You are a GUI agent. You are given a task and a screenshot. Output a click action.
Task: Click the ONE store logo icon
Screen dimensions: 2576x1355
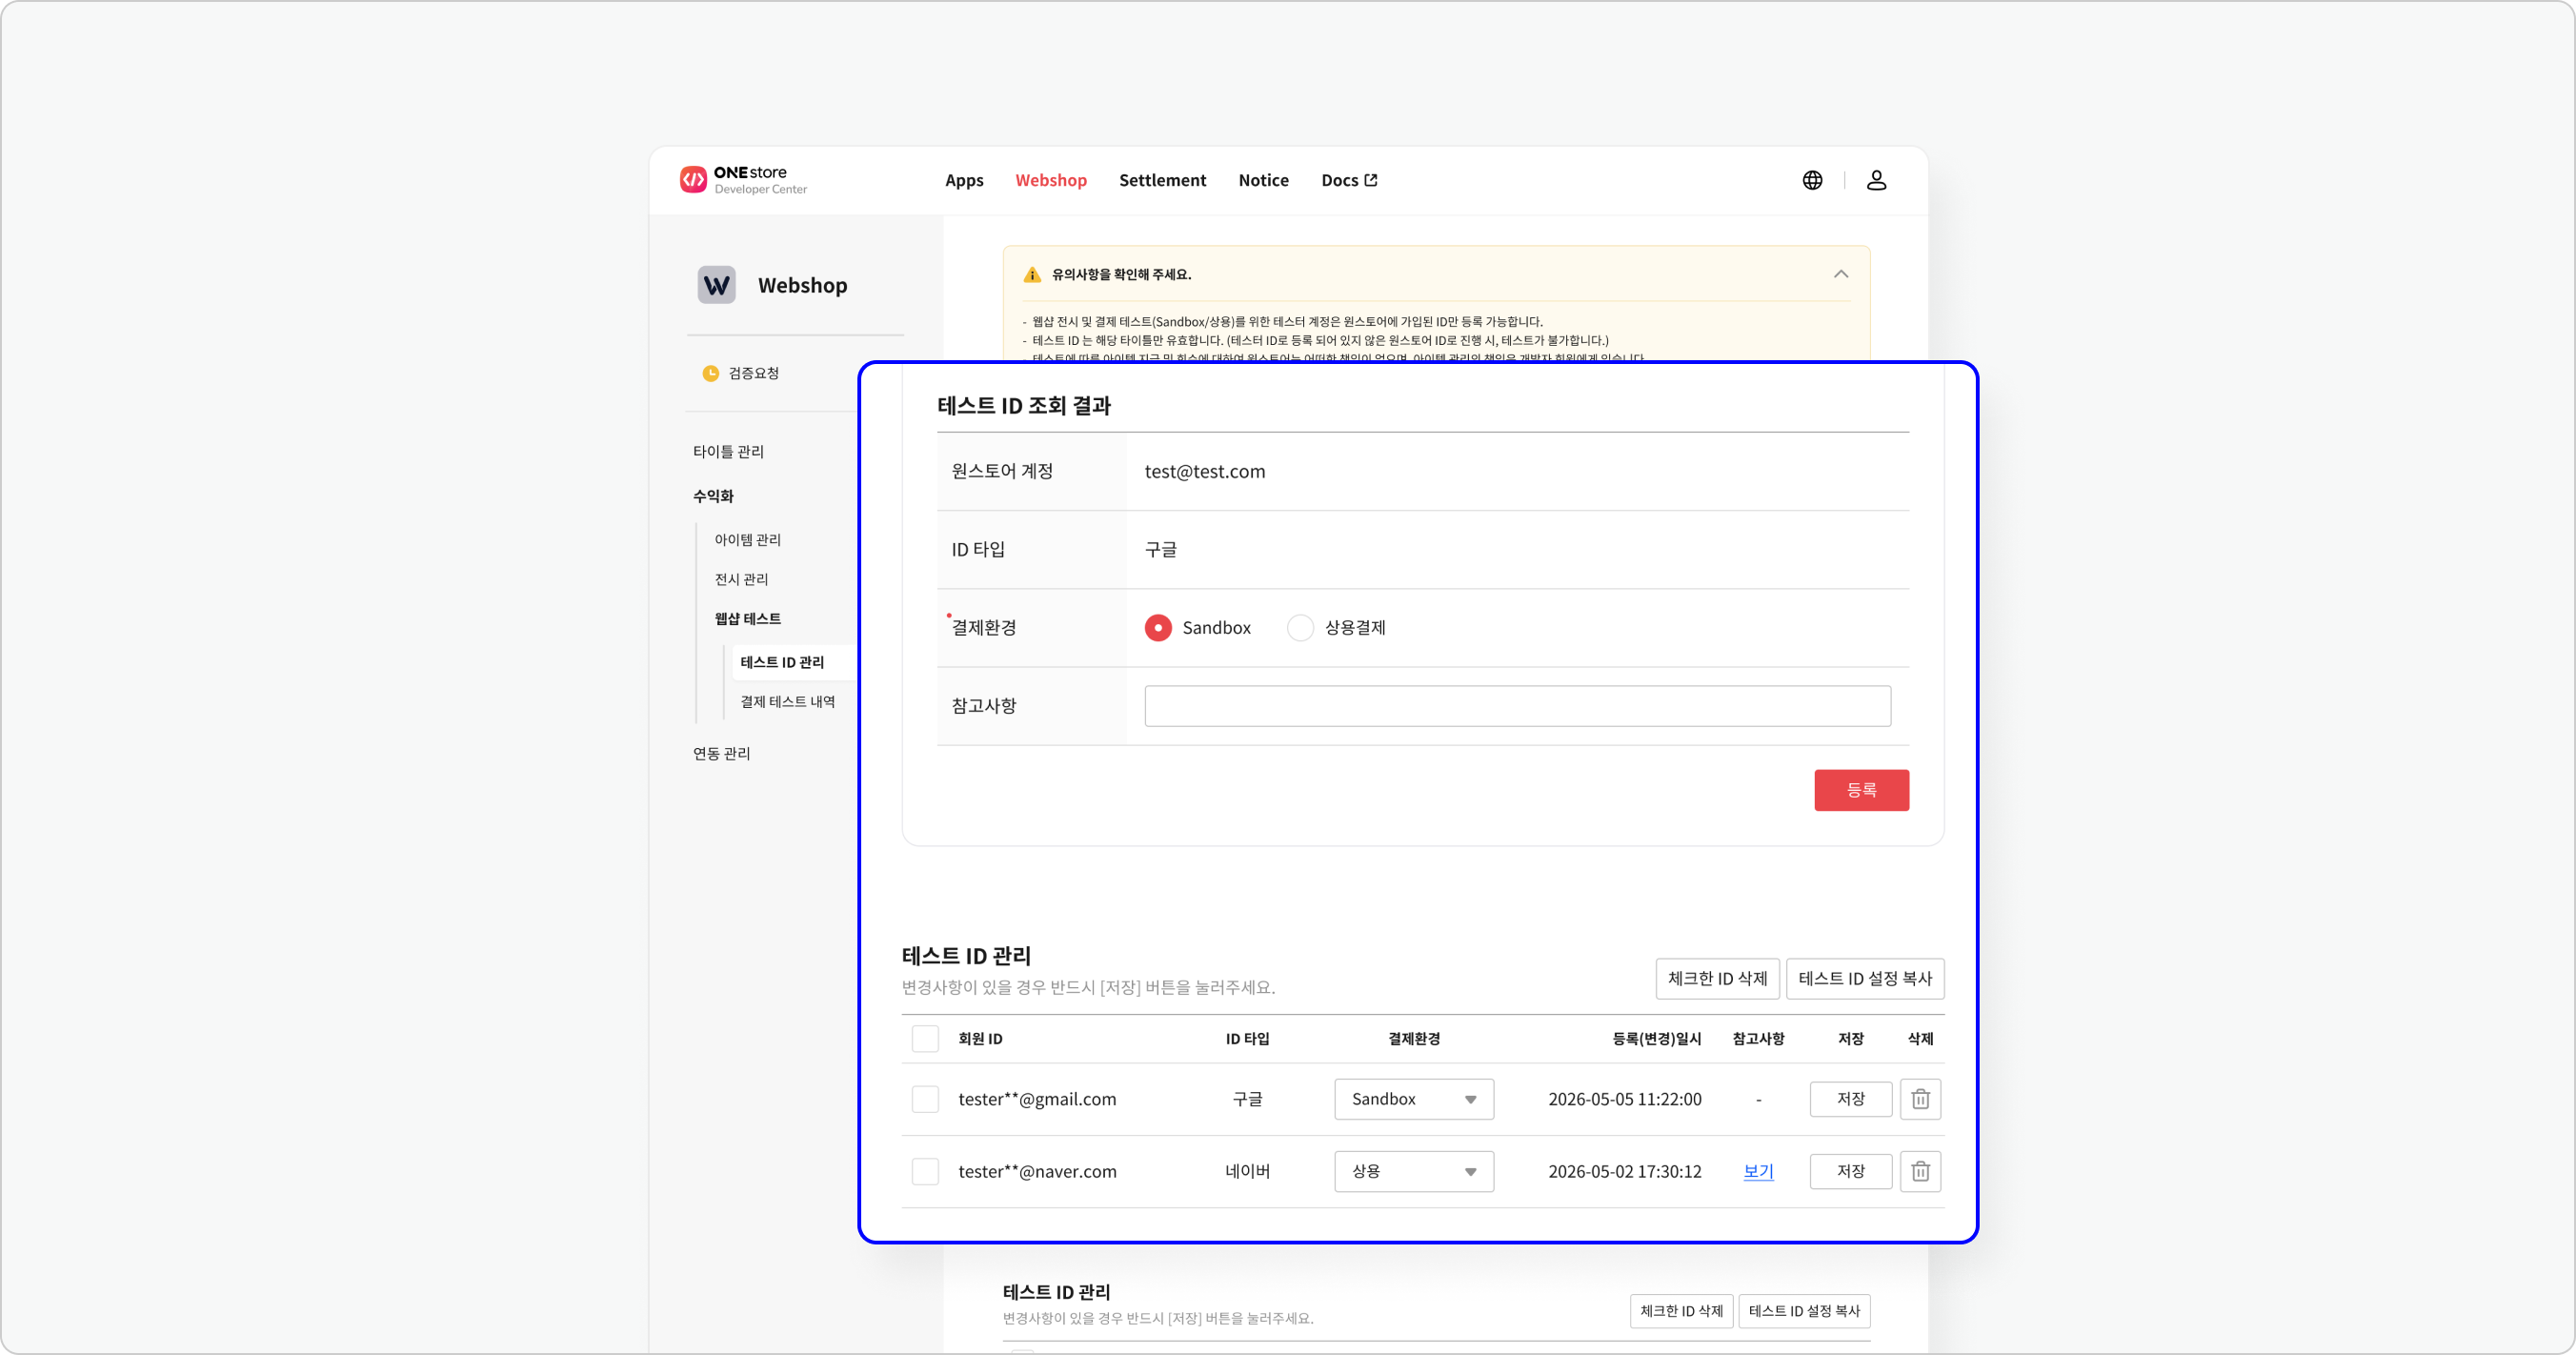693,180
